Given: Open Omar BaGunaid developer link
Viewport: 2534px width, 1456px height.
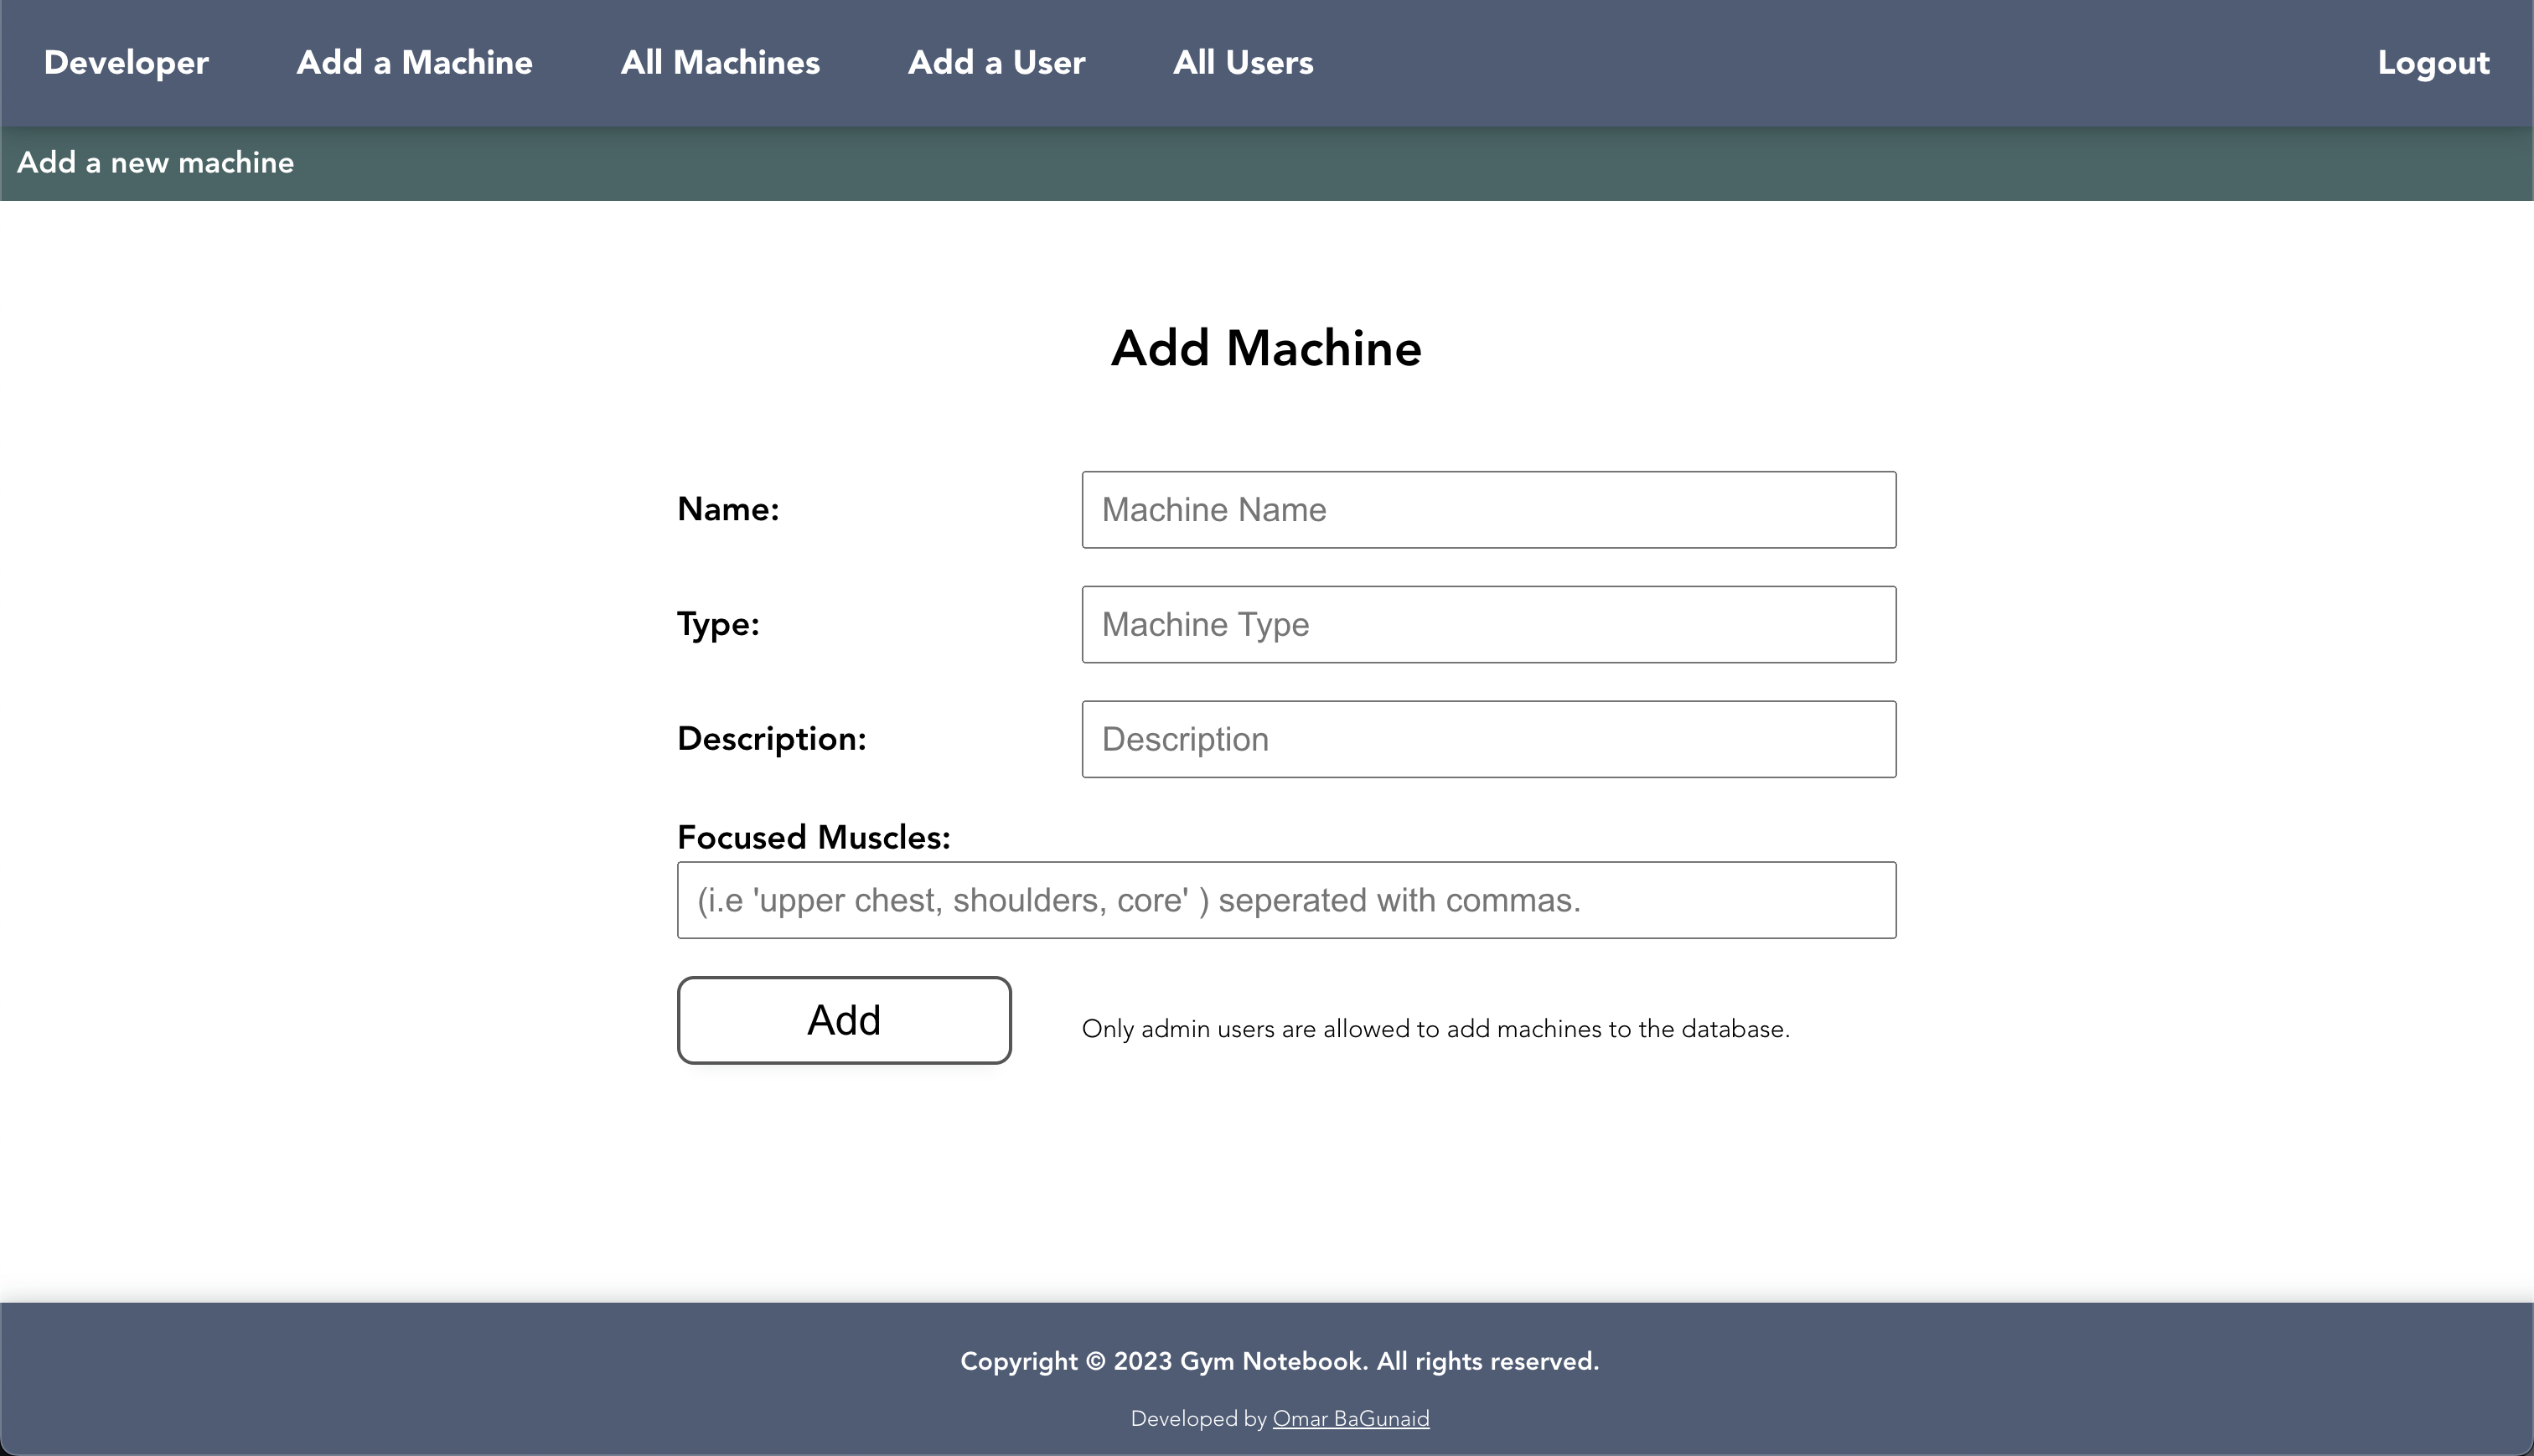Looking at the screenshot, I should (x=1350, y=1419).
